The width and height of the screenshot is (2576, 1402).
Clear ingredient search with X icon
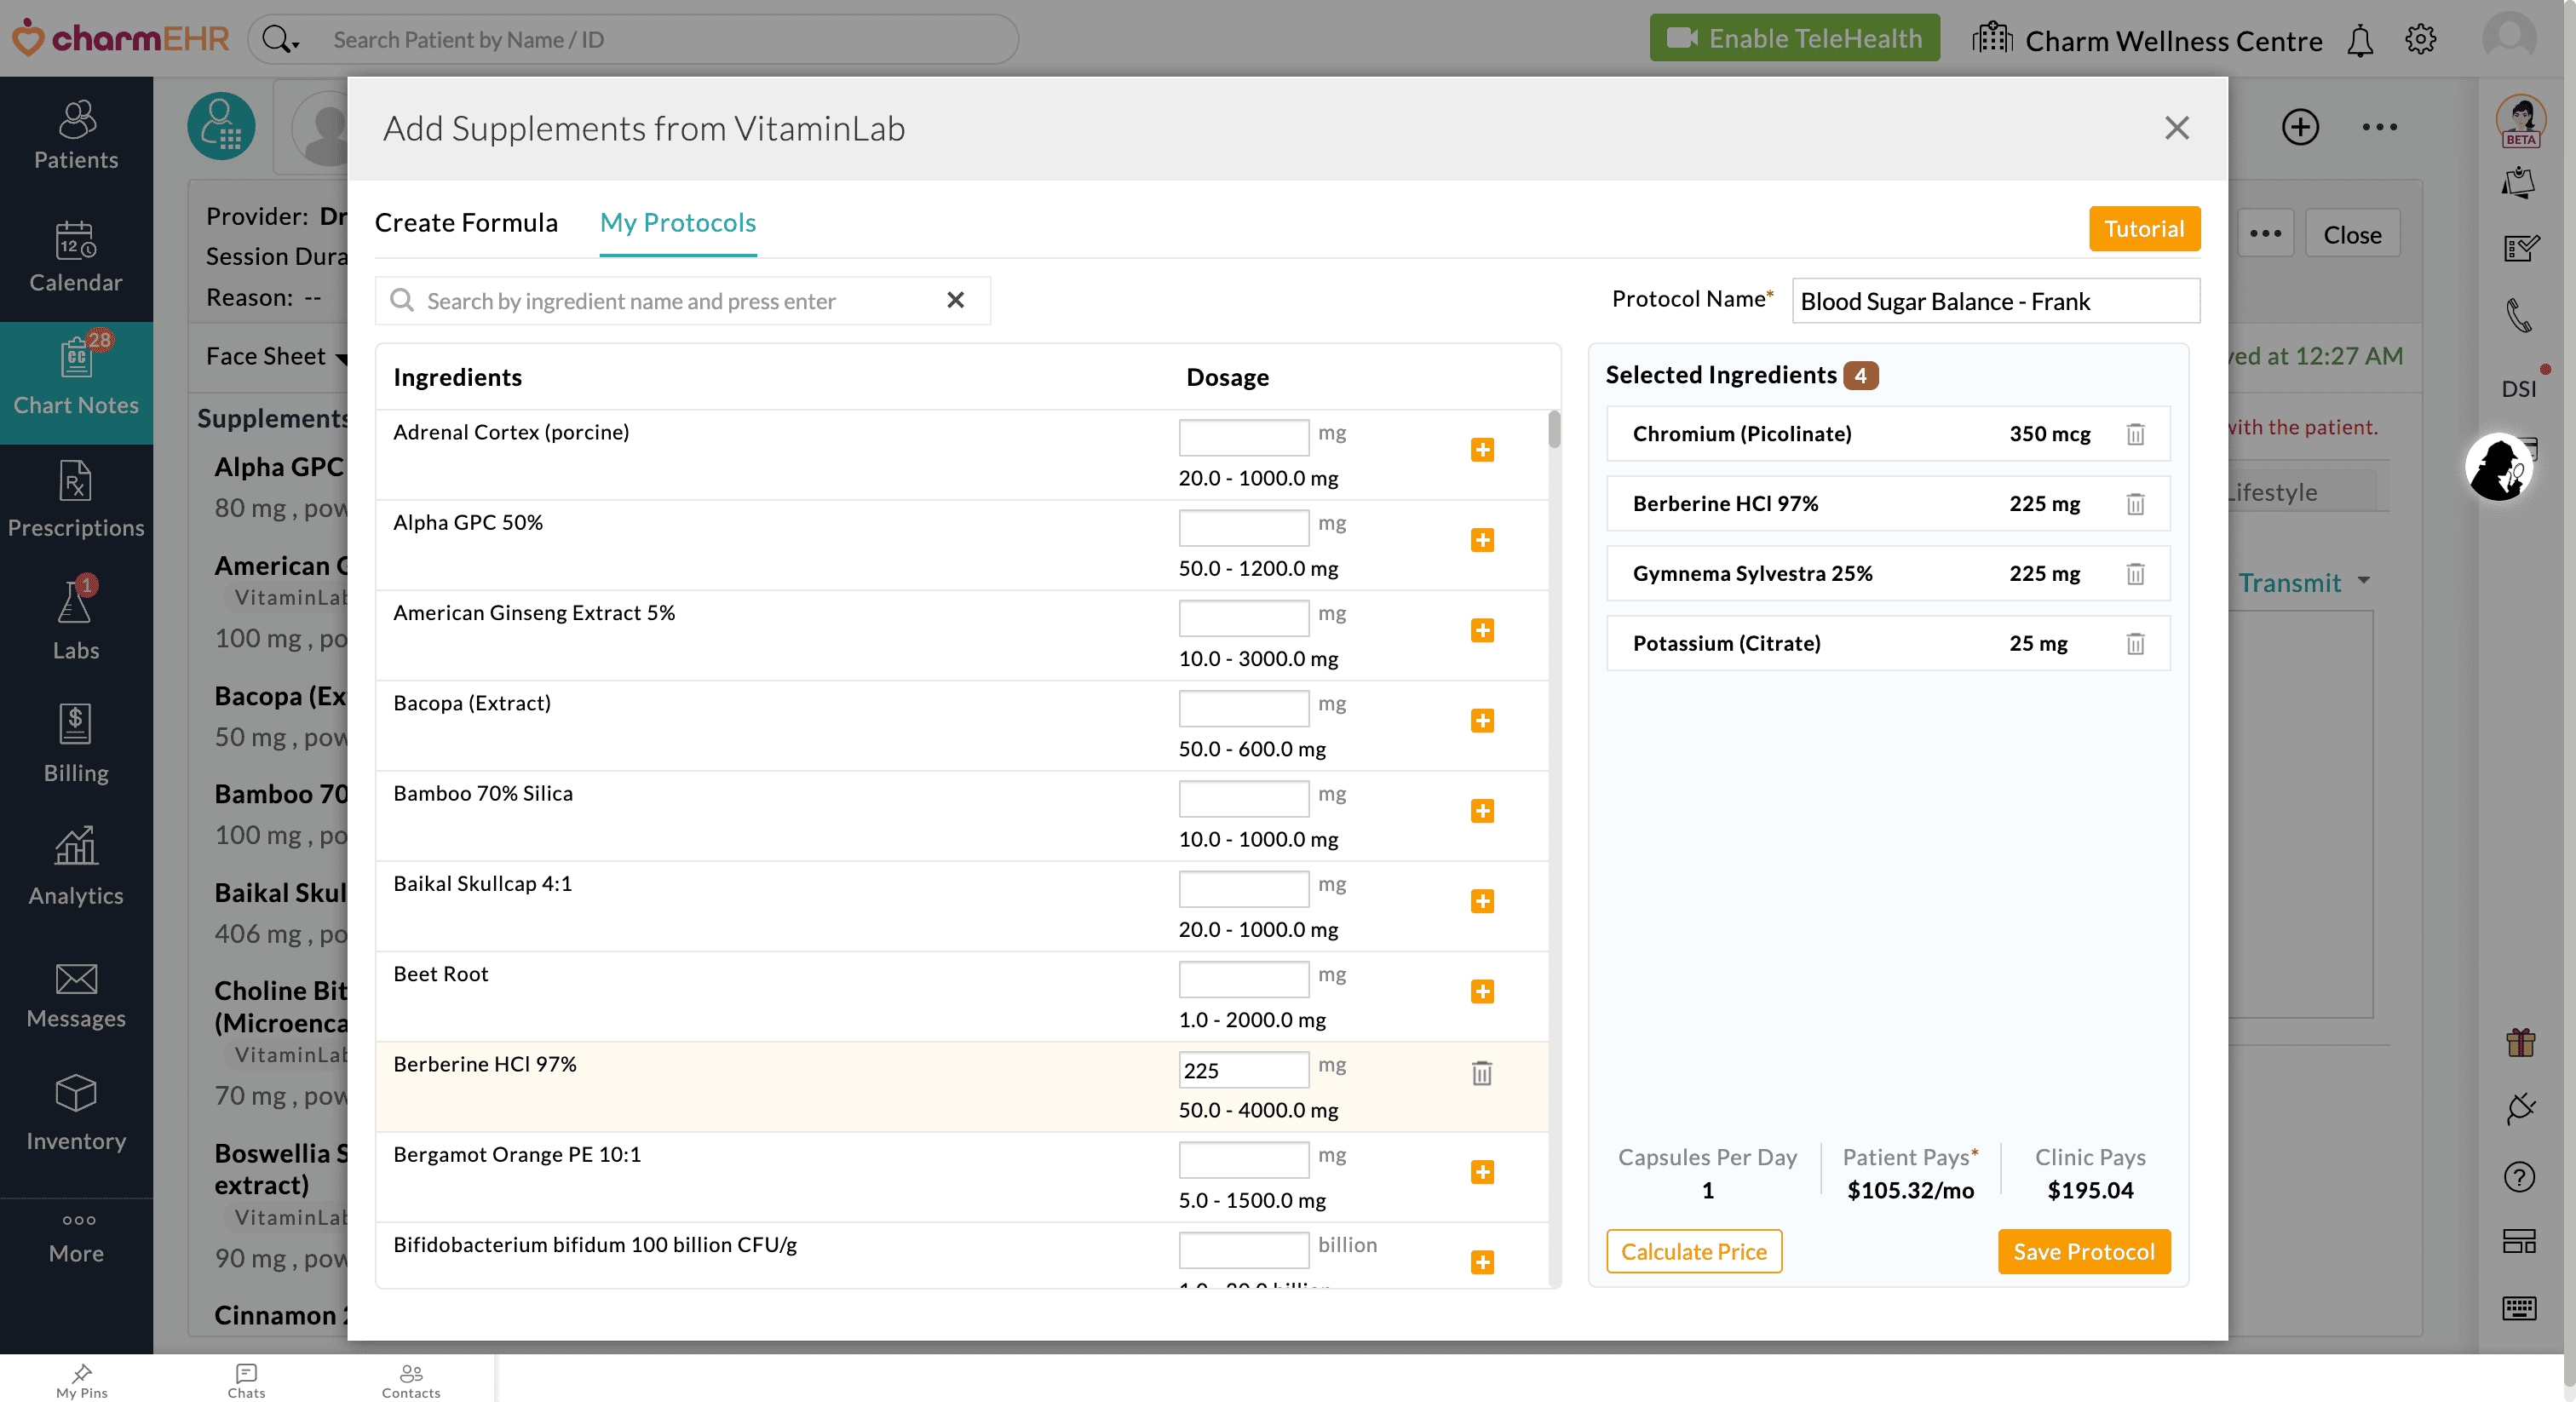(x=955, y=300)
